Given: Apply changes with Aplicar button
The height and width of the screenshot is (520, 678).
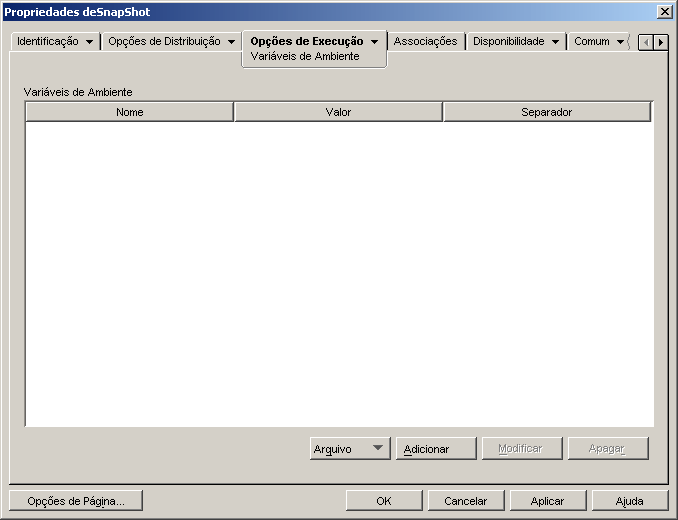Looking at the screenshot, I should tap(547, 501).
